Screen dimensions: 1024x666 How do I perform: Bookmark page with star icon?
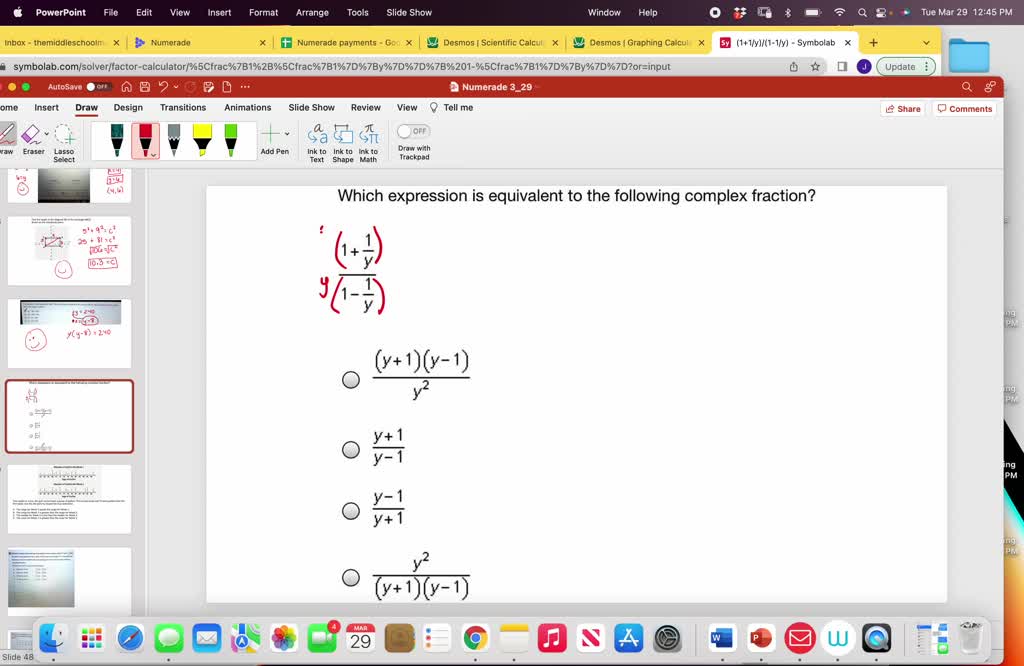pyautogui.click(x=815, y=67)
